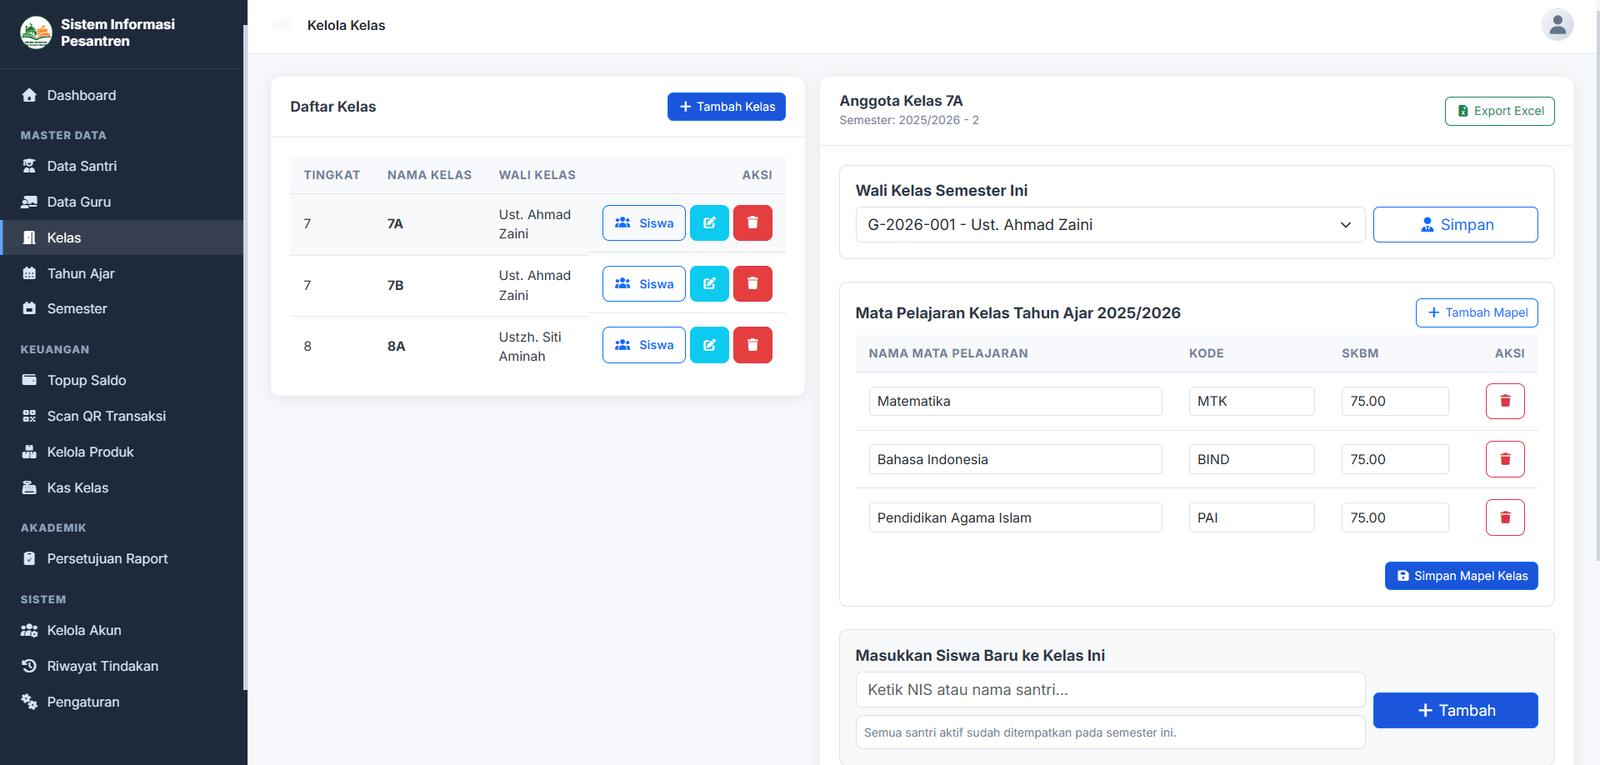Screen dimensions: 1600x765
Task: Click Ustzh. Siti Aminah wali kelas cell
Action: pos(530,346)
